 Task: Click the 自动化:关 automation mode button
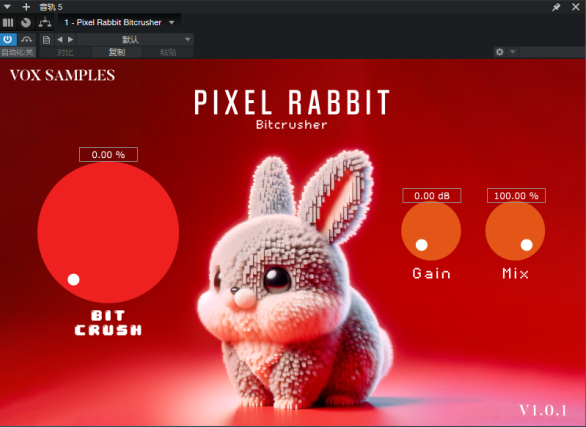pos(17,52)
